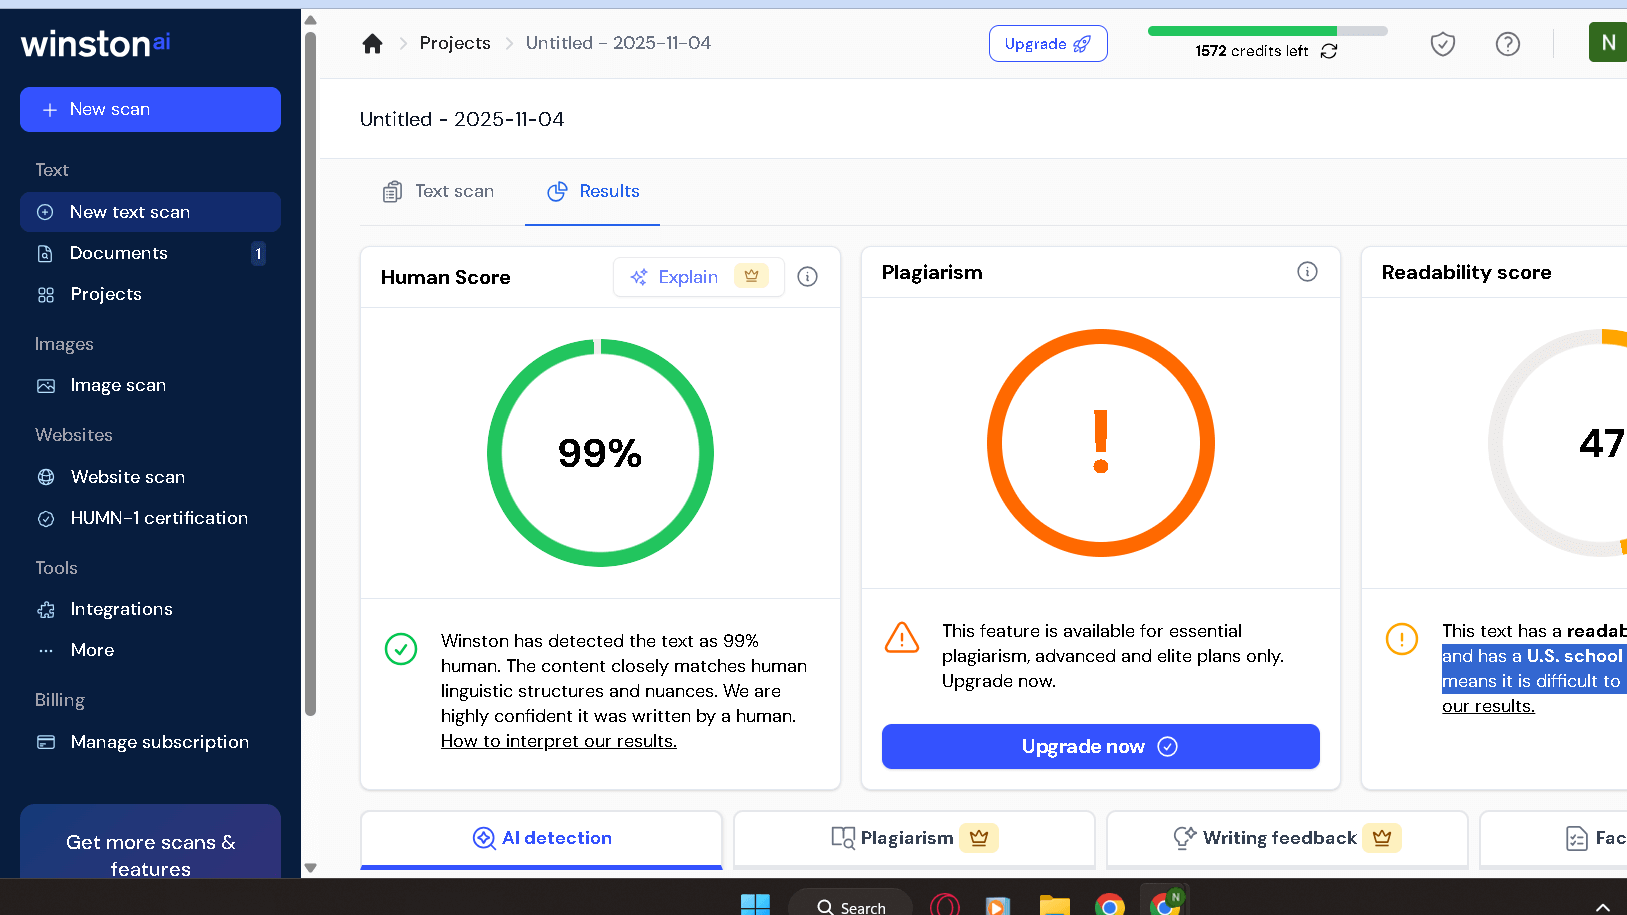Open the Documents panel in sidebar
1627x915 pixels.
point(117,253)
